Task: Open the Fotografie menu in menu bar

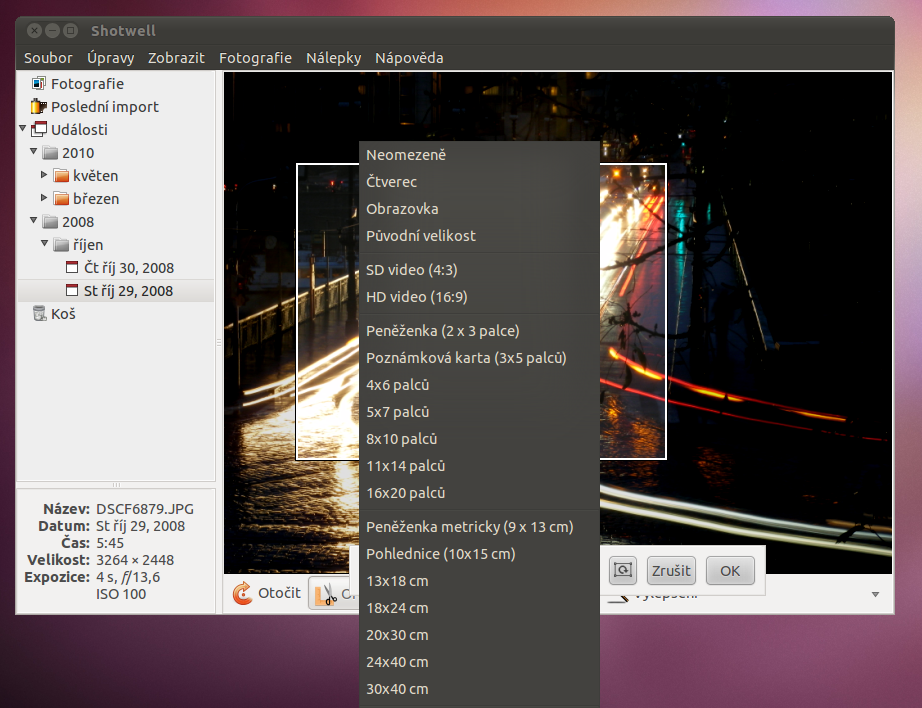Action: [255, 58]
